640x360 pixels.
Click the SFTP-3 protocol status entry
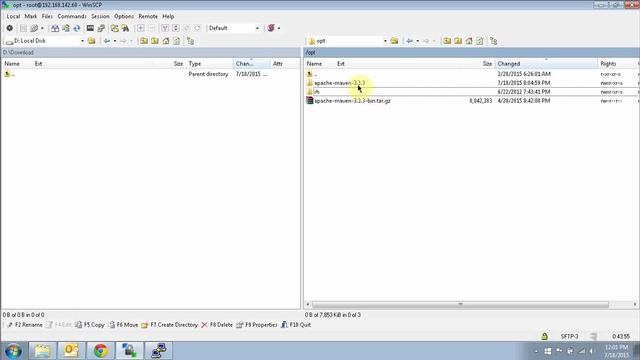point(569,336)
